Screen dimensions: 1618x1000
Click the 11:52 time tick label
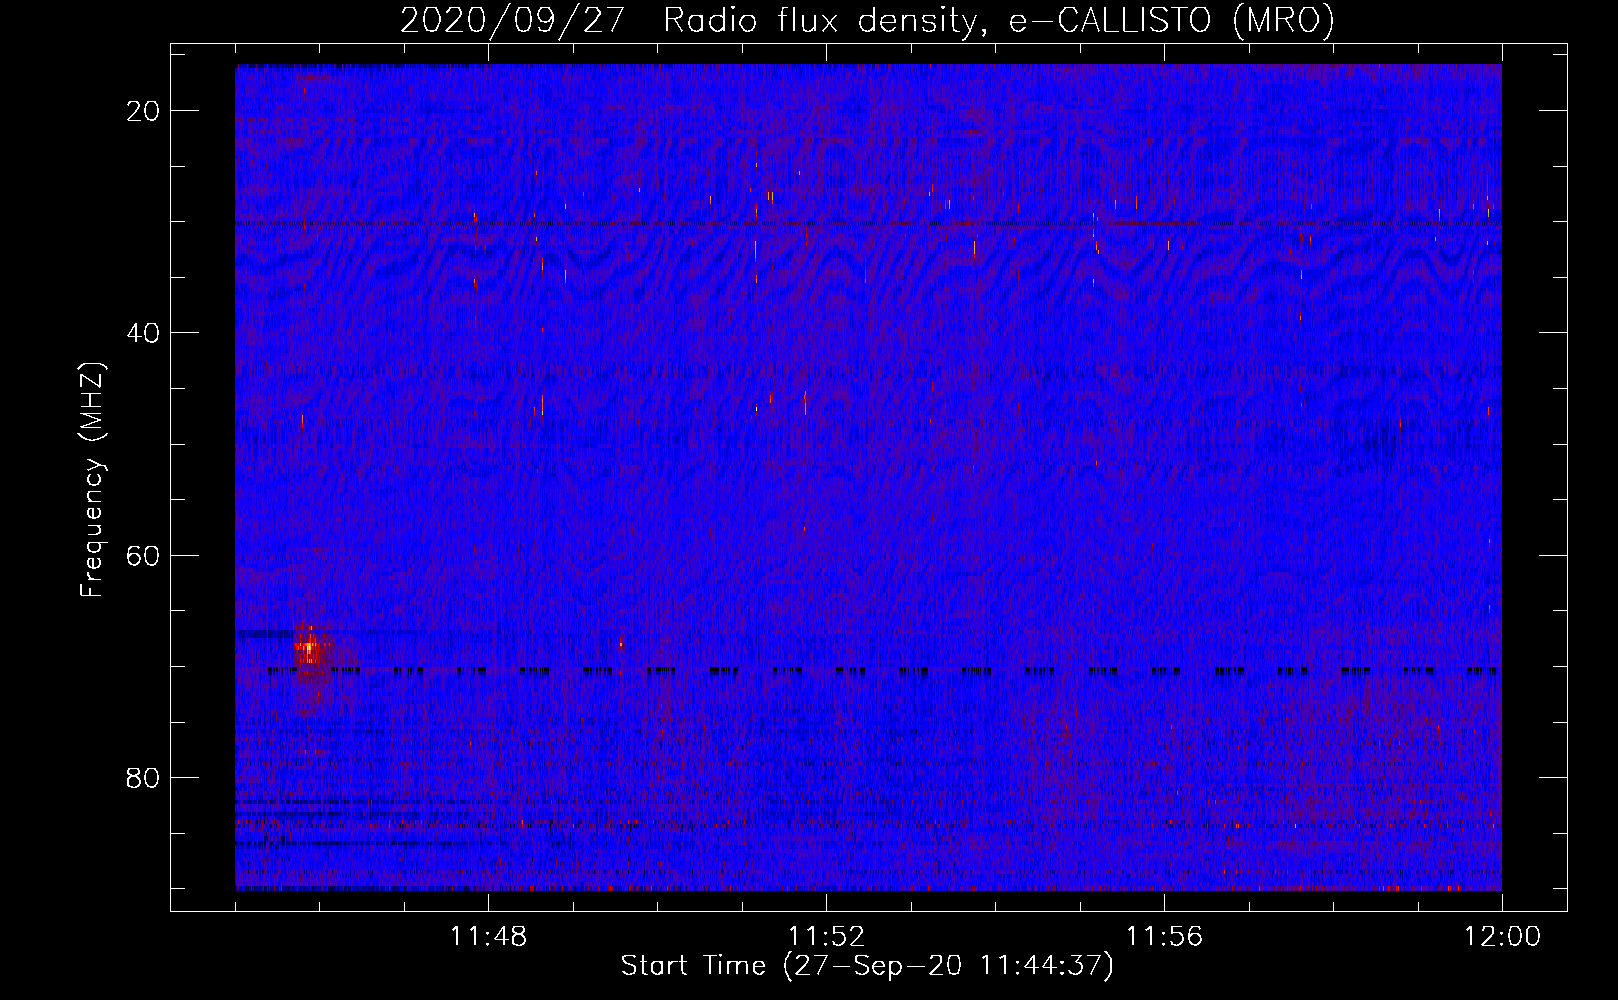tap(826, 937)
